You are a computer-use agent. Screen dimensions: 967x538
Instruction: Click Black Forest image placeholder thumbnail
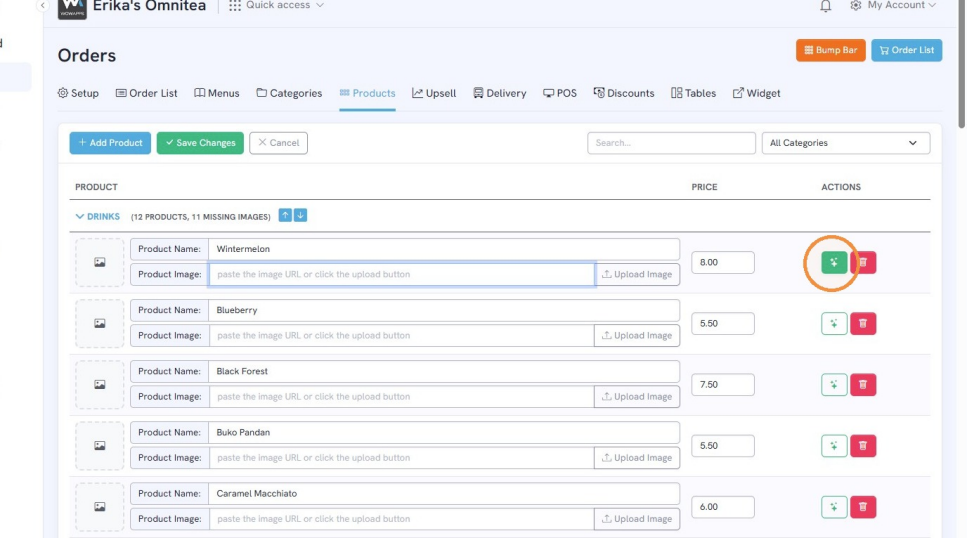point(99,384)
